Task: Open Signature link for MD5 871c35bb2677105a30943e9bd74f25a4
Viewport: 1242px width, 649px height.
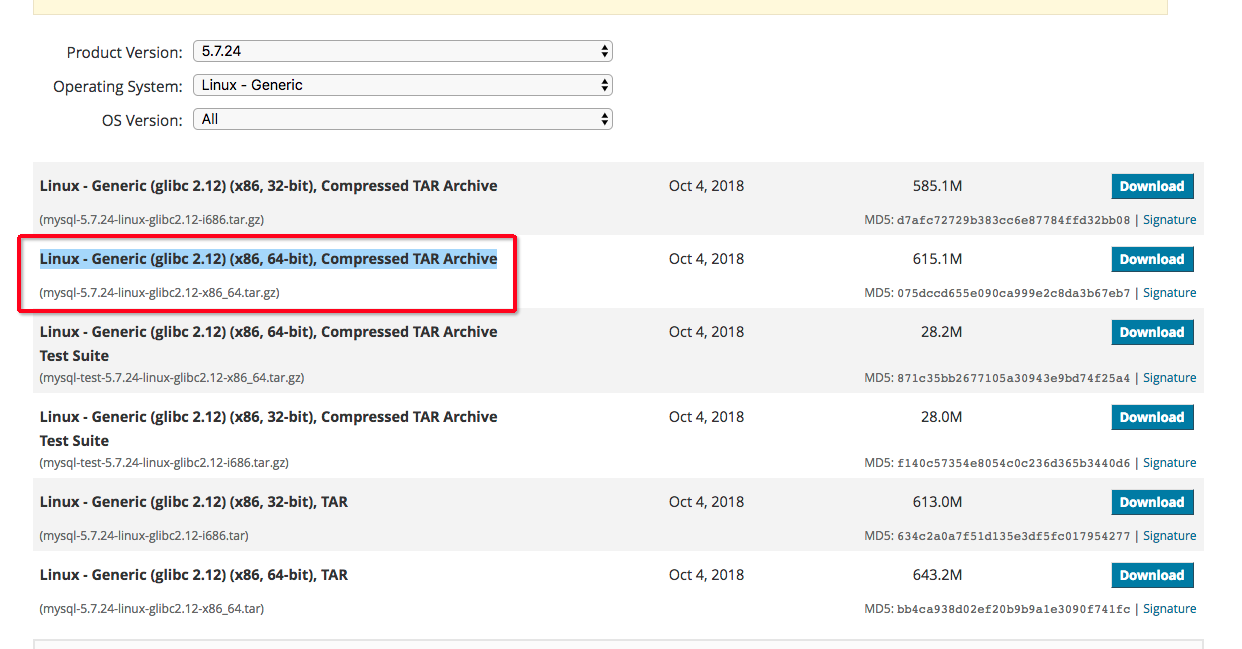Action: (1169, 378)
